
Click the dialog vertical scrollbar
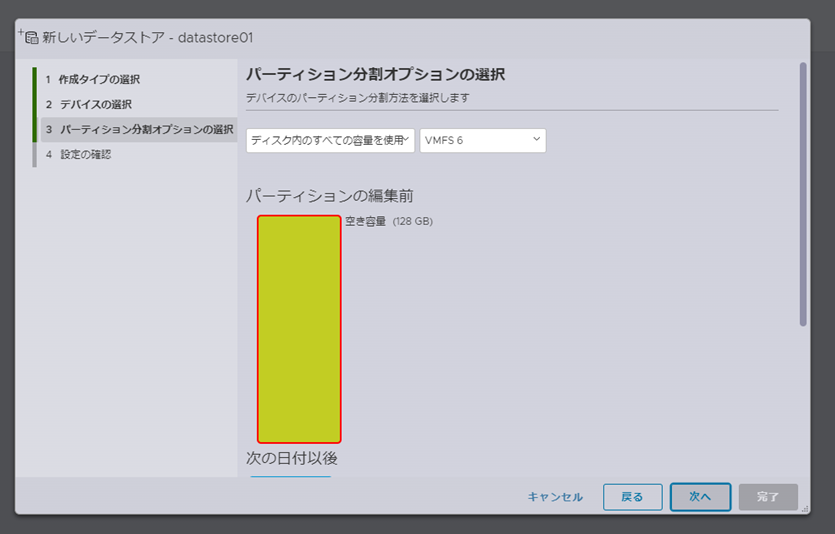point(803,194)
